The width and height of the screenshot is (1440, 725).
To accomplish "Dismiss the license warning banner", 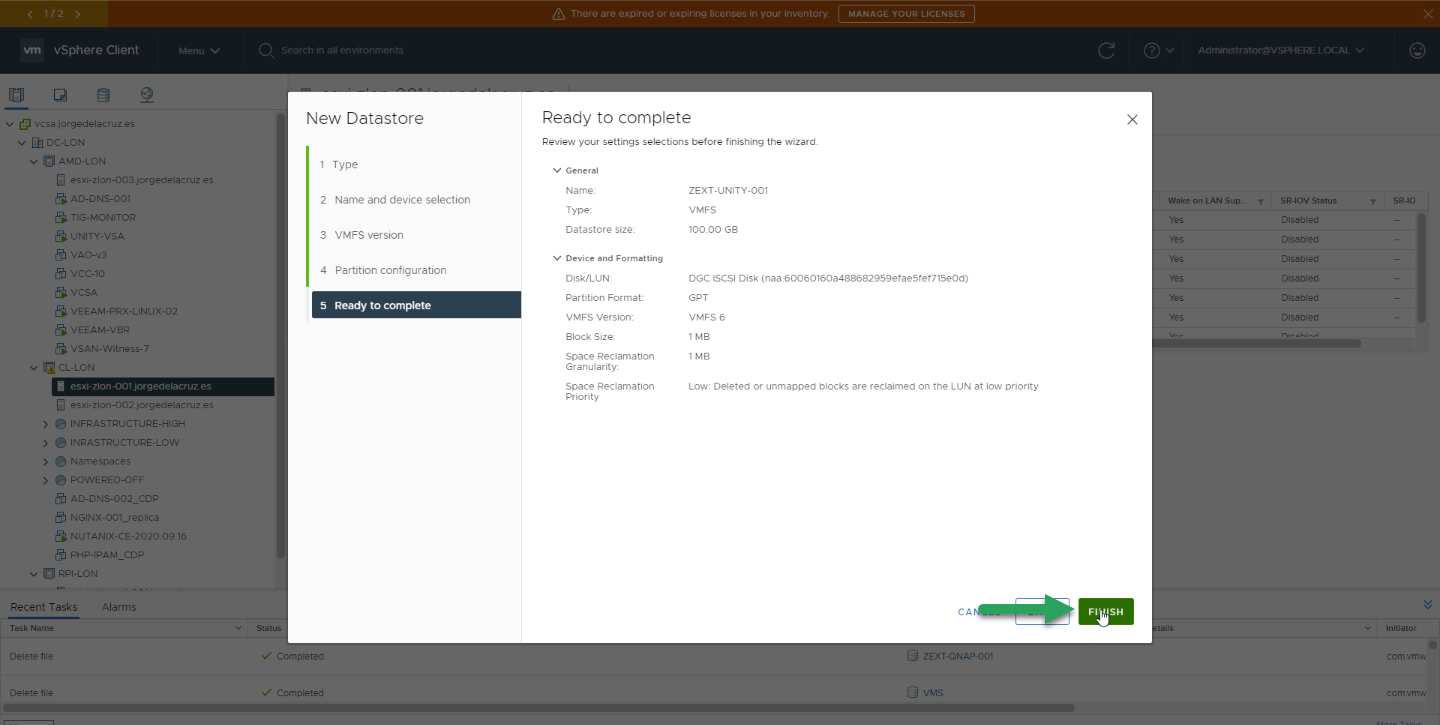I will 1427,14.
